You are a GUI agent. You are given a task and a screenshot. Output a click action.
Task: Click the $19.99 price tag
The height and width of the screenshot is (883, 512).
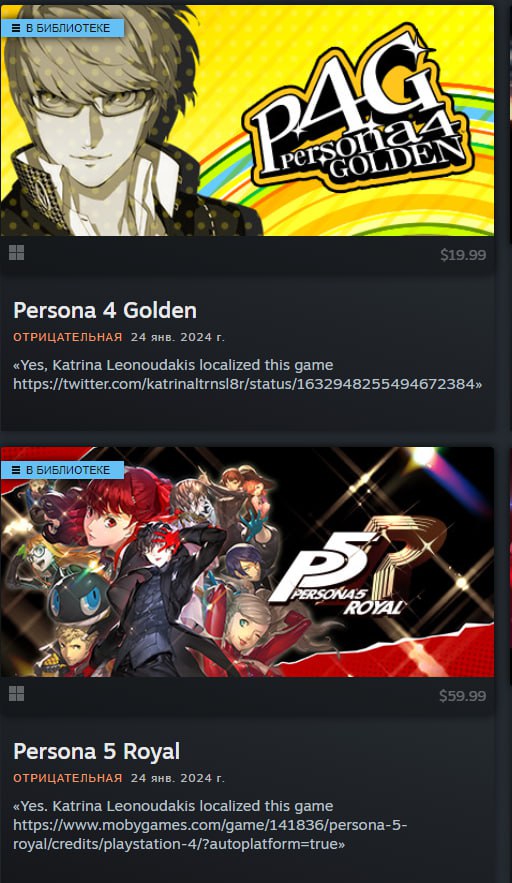[x=463, y=255]
